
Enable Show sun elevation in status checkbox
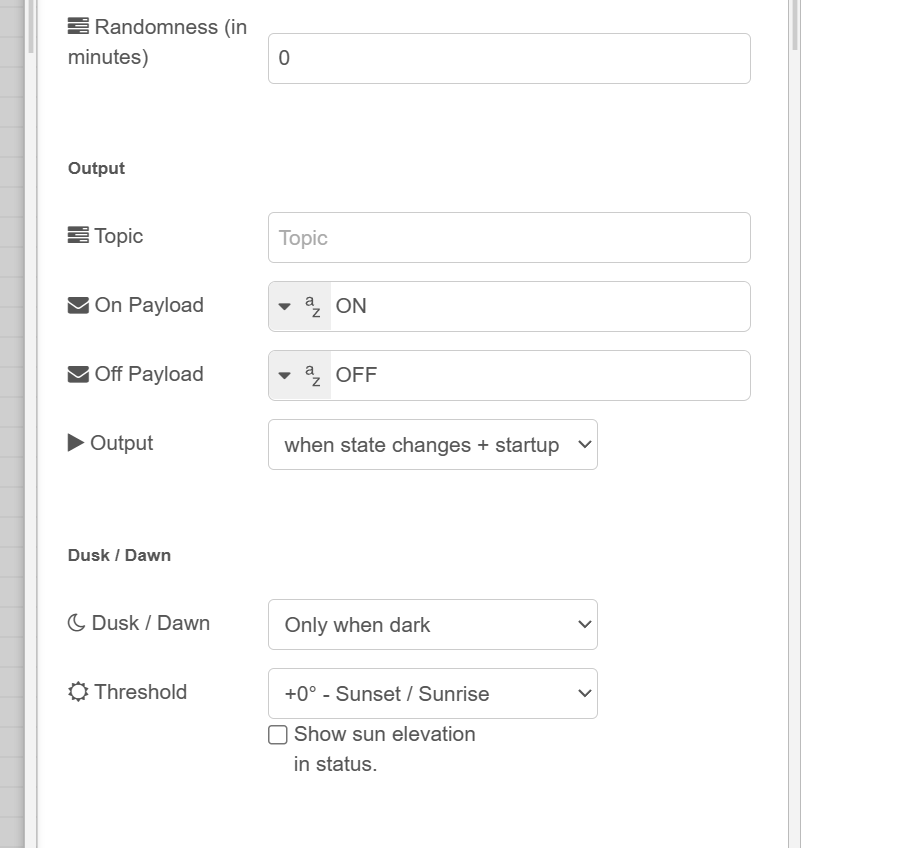[278, 735]
